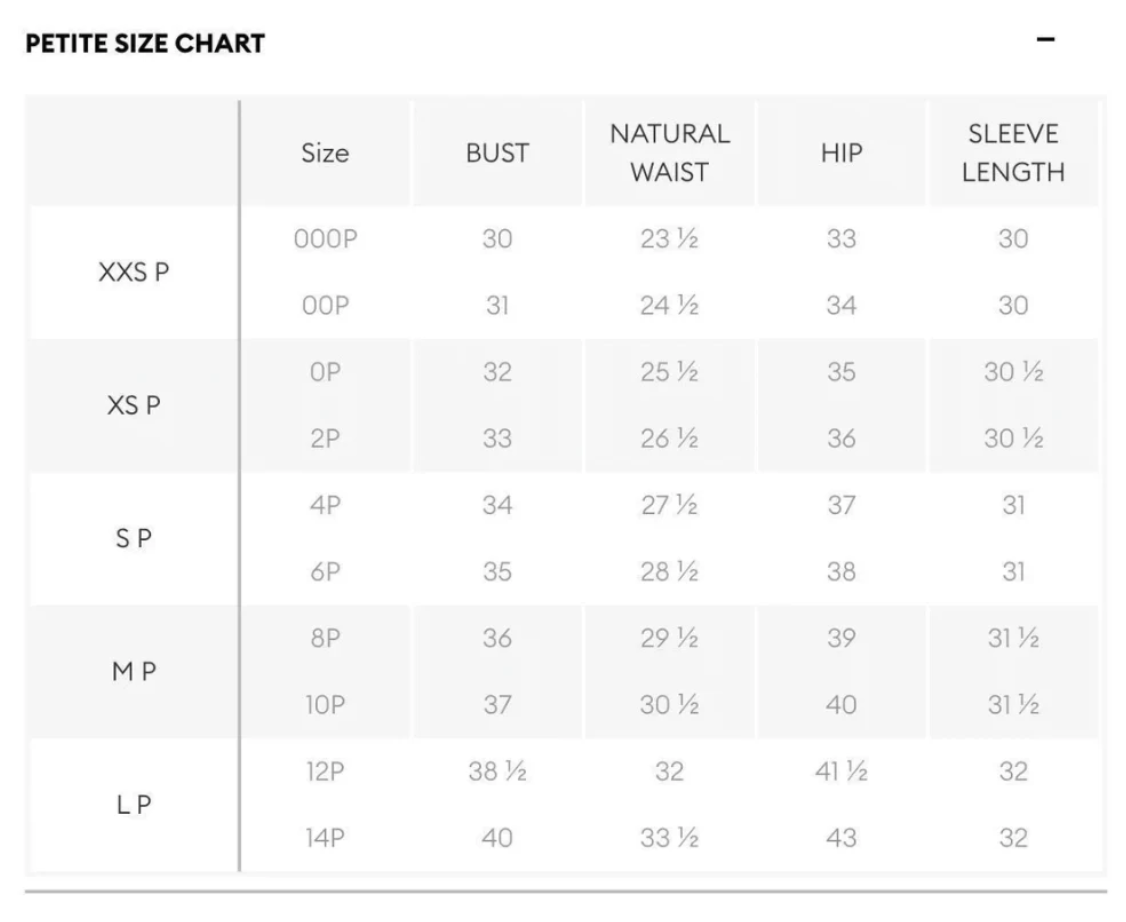Click the 23 ½ natural waist value

pos(669,238)
